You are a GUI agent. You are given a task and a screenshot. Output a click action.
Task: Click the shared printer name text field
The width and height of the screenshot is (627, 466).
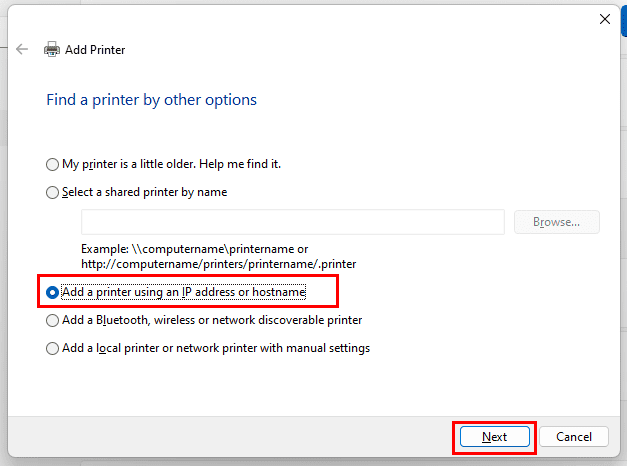292,222
